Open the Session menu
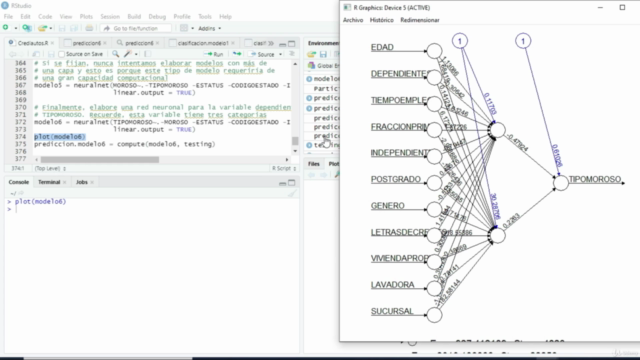Viewport: 640px width, 360px height. (x=110, y=17)
